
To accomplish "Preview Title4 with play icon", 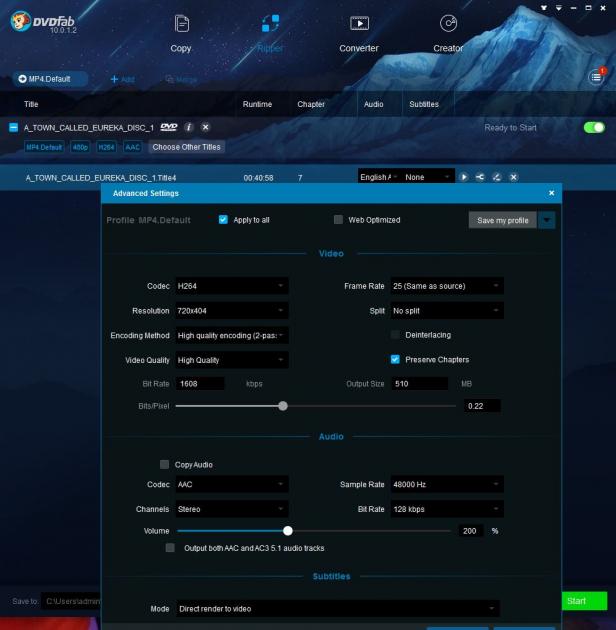I will pos(464,177).
